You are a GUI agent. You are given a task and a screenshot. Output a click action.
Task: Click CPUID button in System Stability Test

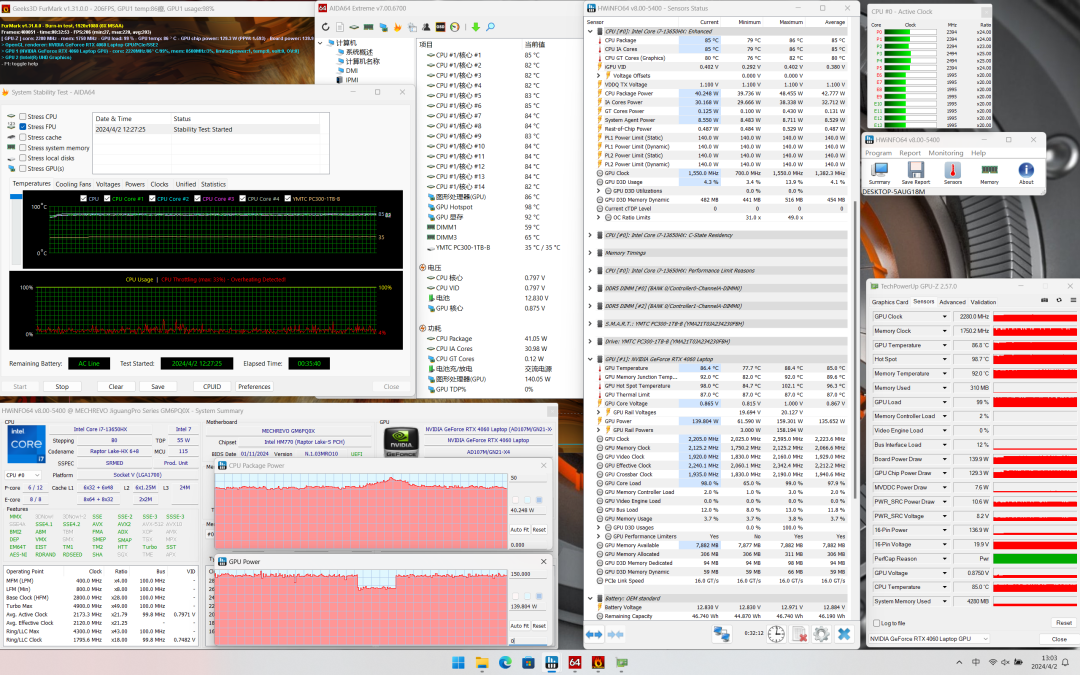coord(212,386)
